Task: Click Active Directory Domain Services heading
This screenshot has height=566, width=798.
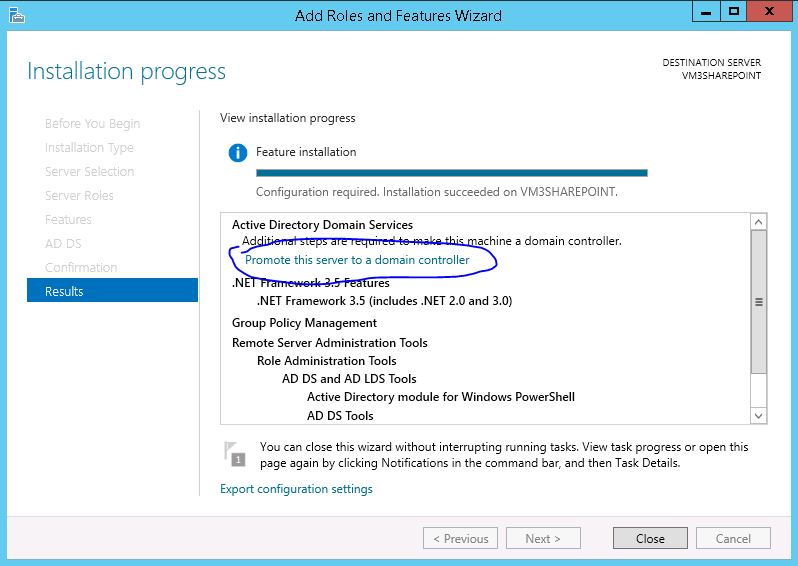Action: (322, 224)
